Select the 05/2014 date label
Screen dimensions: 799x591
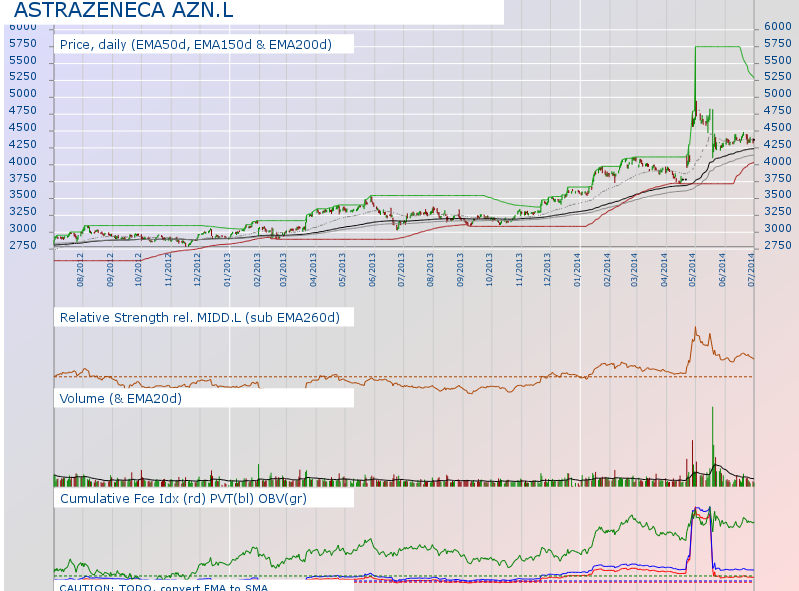(x=692, y=270)
